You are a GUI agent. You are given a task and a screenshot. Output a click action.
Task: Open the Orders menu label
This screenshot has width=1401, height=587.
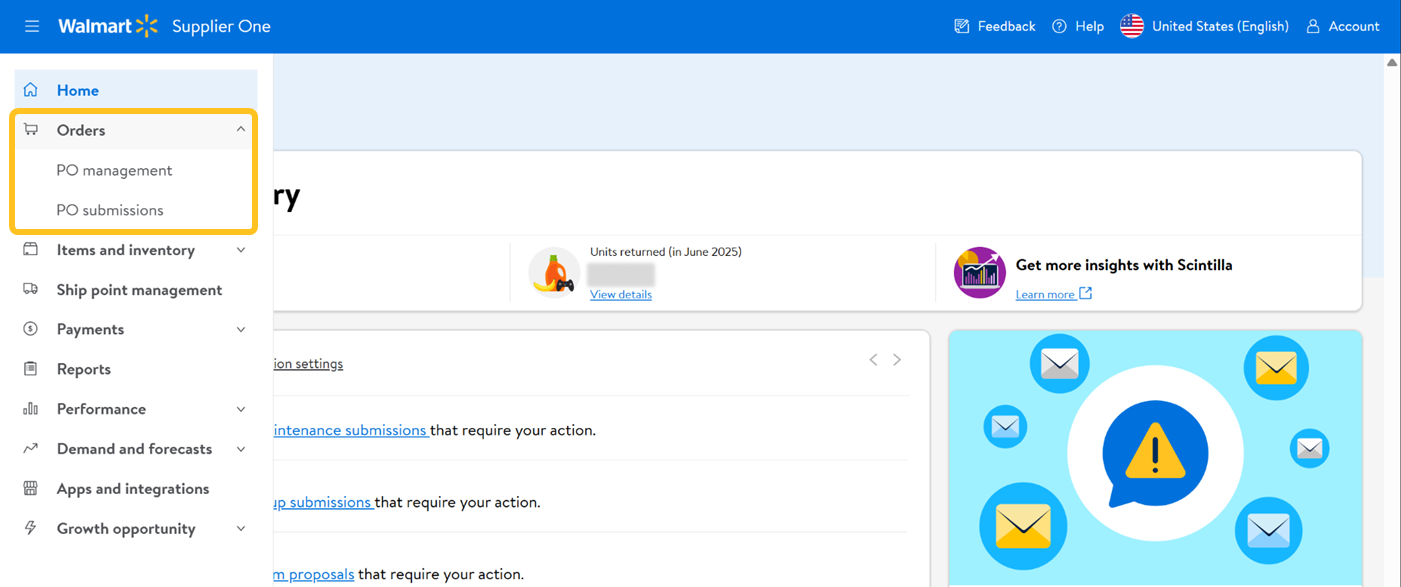point(81,130)
